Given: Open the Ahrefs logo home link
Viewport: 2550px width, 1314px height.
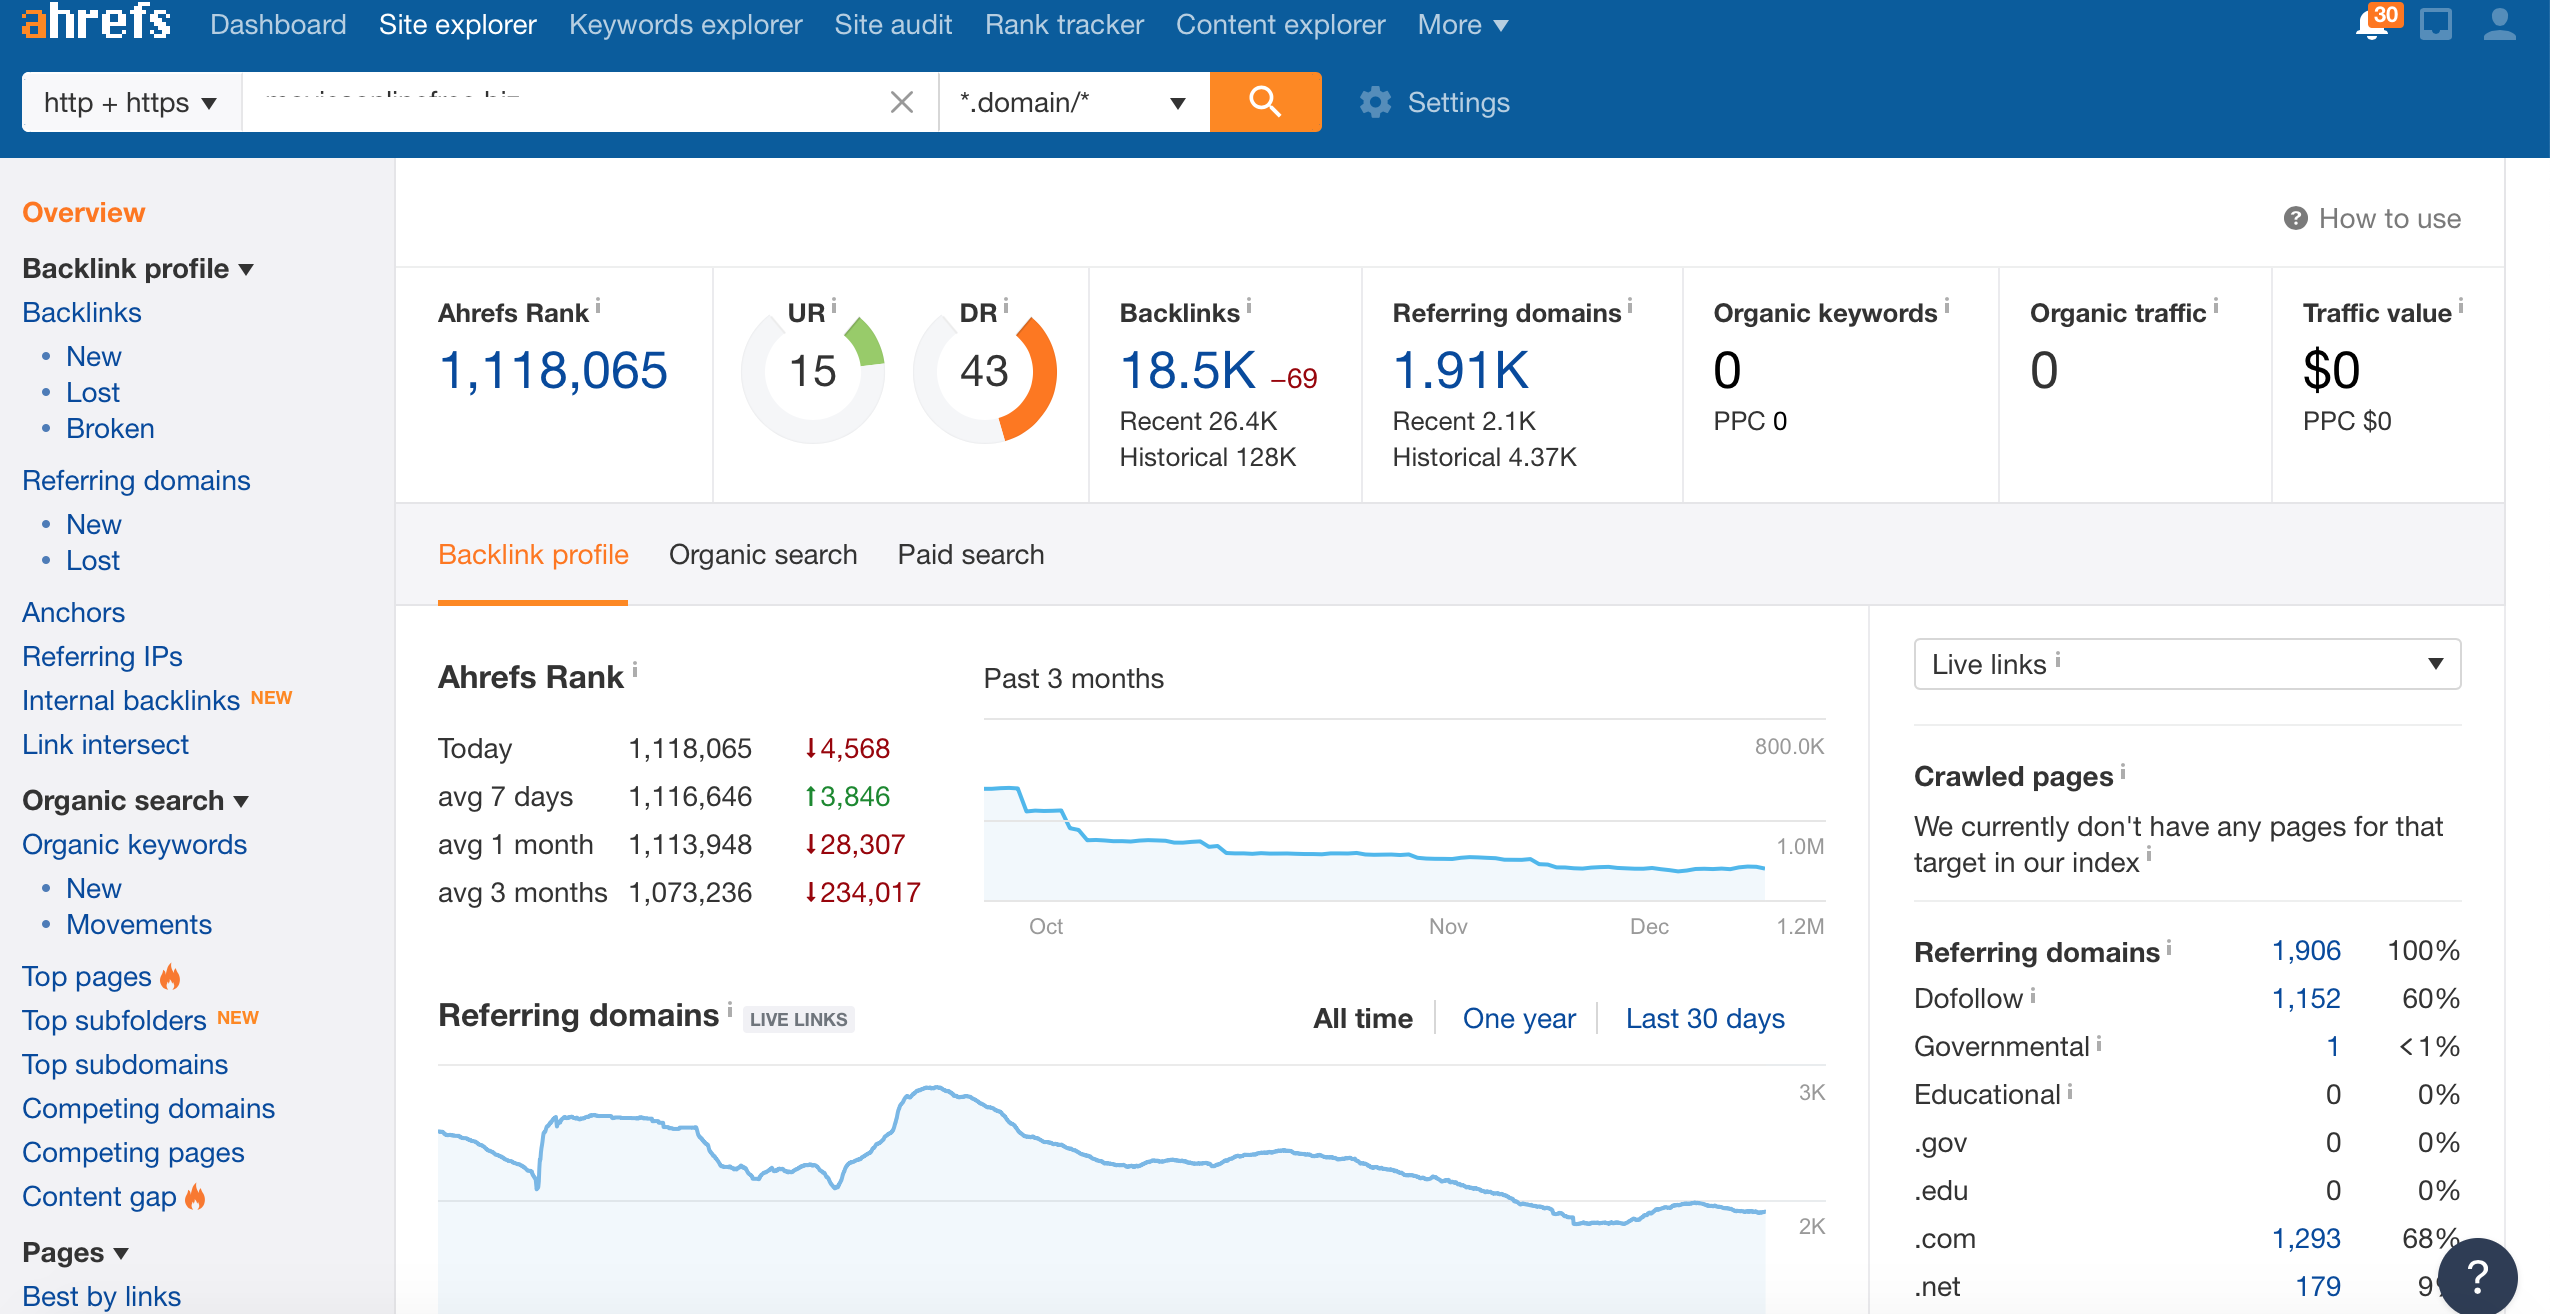Looking at the screenshot, I should (x=96, y=21).
